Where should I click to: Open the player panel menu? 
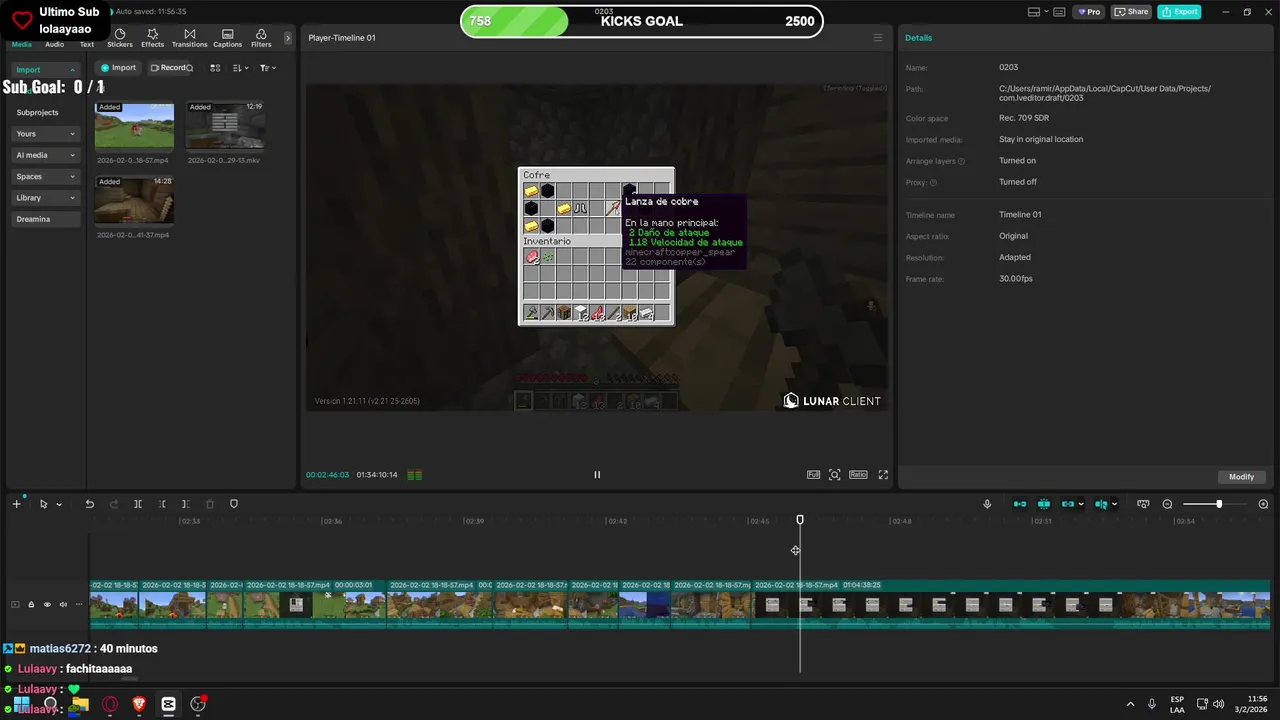tap(878, 38)
